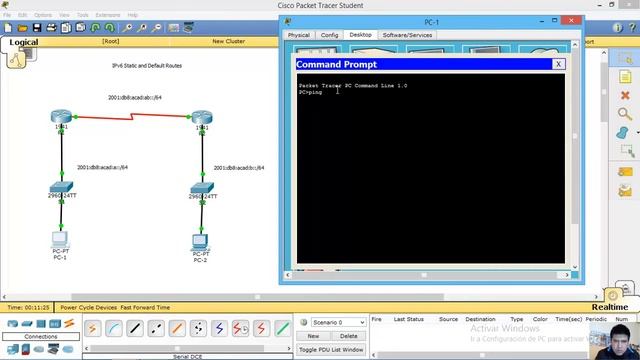This screenshot has width=640, height=360.
Task: Click the 2001:db8:acad:ab::/64 label
Action: 135,98
